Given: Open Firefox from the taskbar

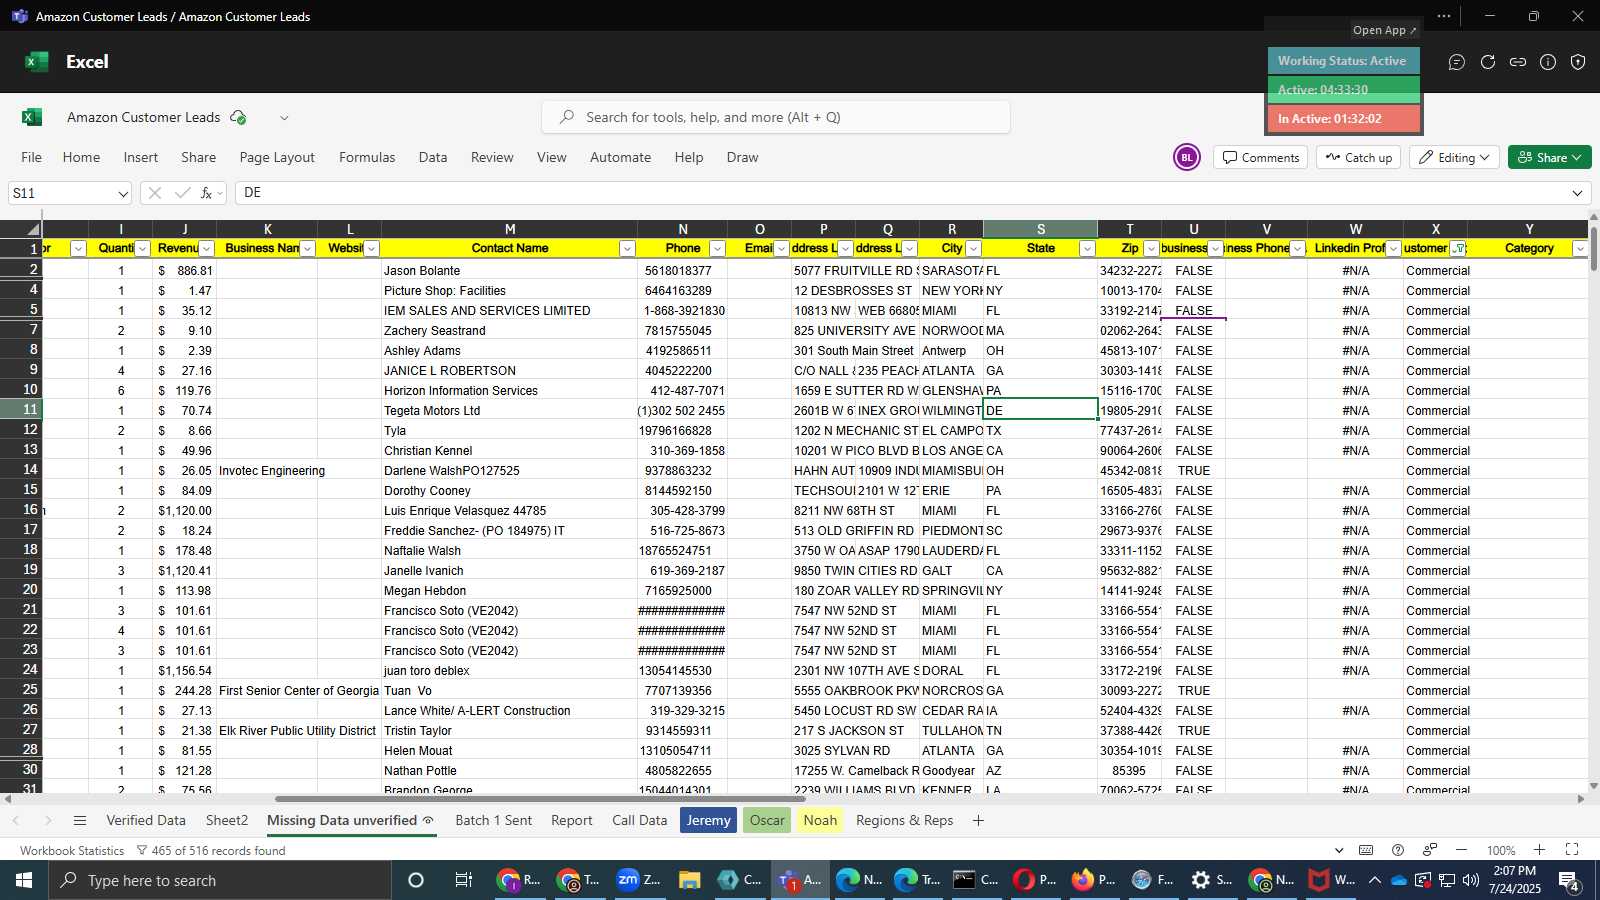Looking at the screenshot, I should [1095, 880].
